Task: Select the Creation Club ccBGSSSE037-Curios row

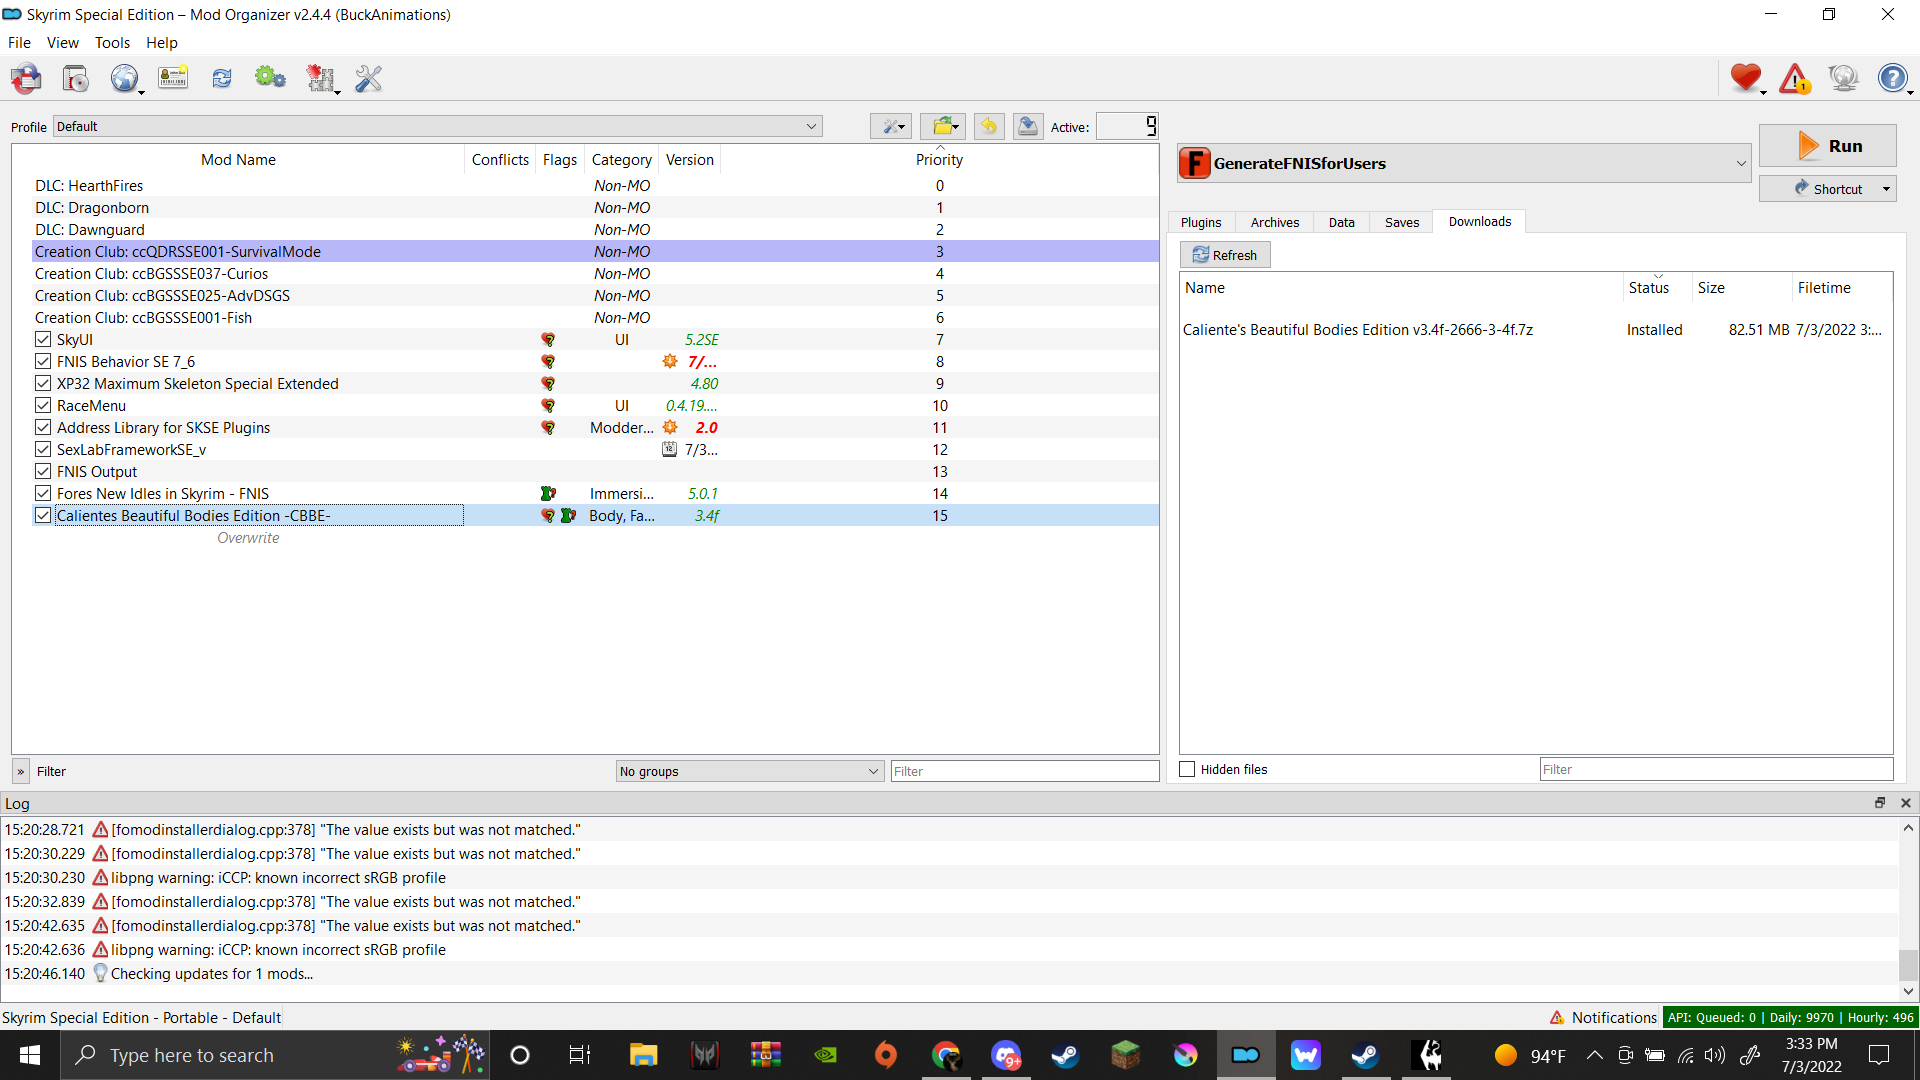Action: click(x=595, y=274)
